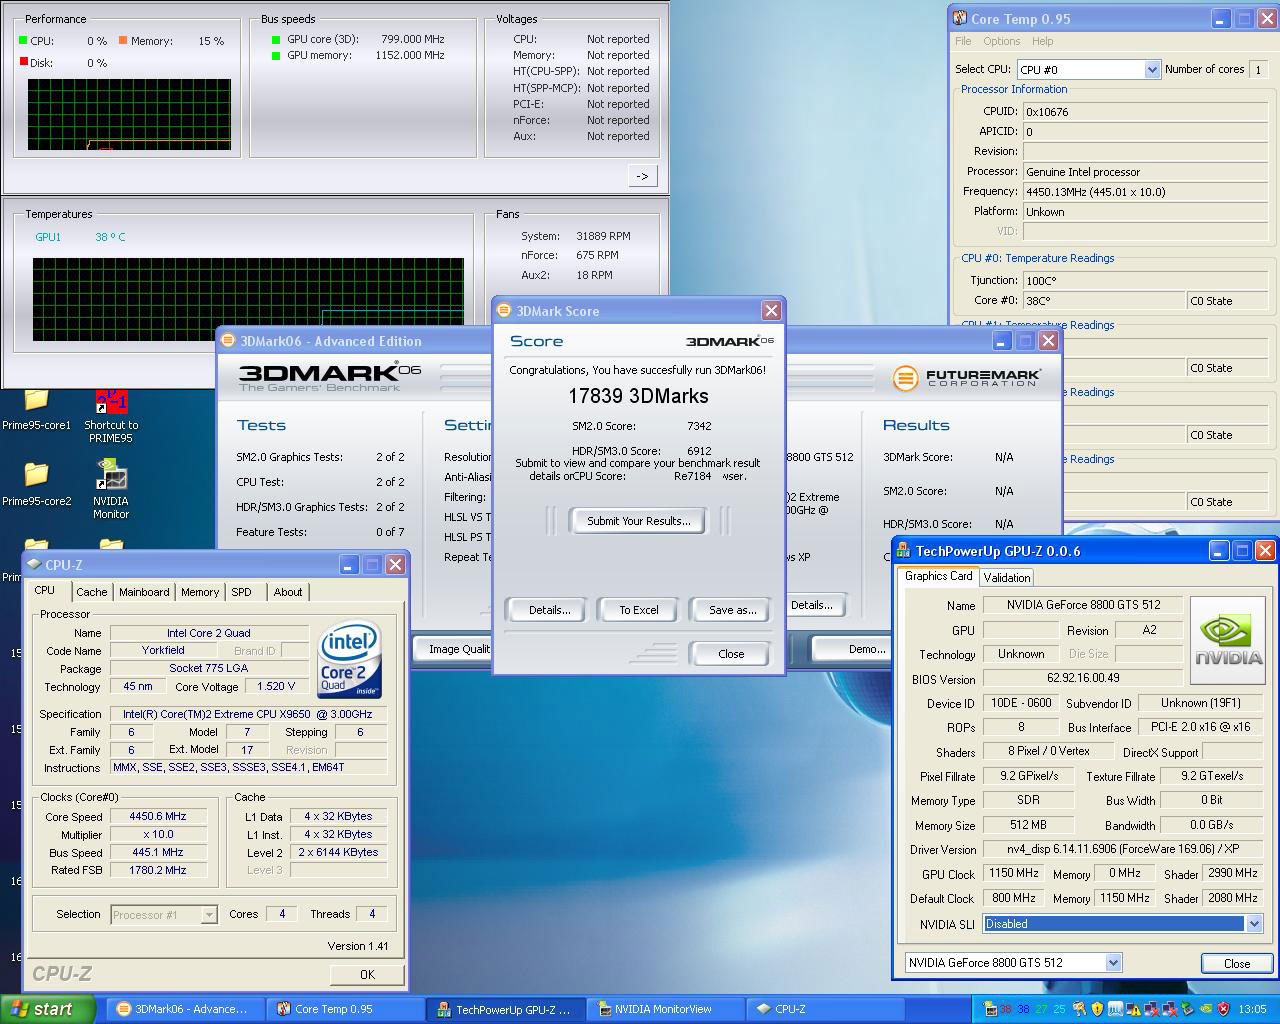Expand the Select CPU dropdown
Viewport: 1280px width, 1024px height.
(1151, 70)
